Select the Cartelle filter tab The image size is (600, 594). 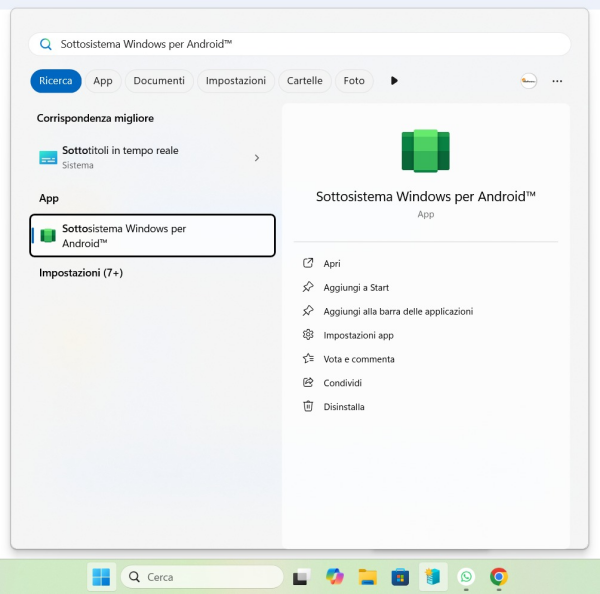pos(305,81)
